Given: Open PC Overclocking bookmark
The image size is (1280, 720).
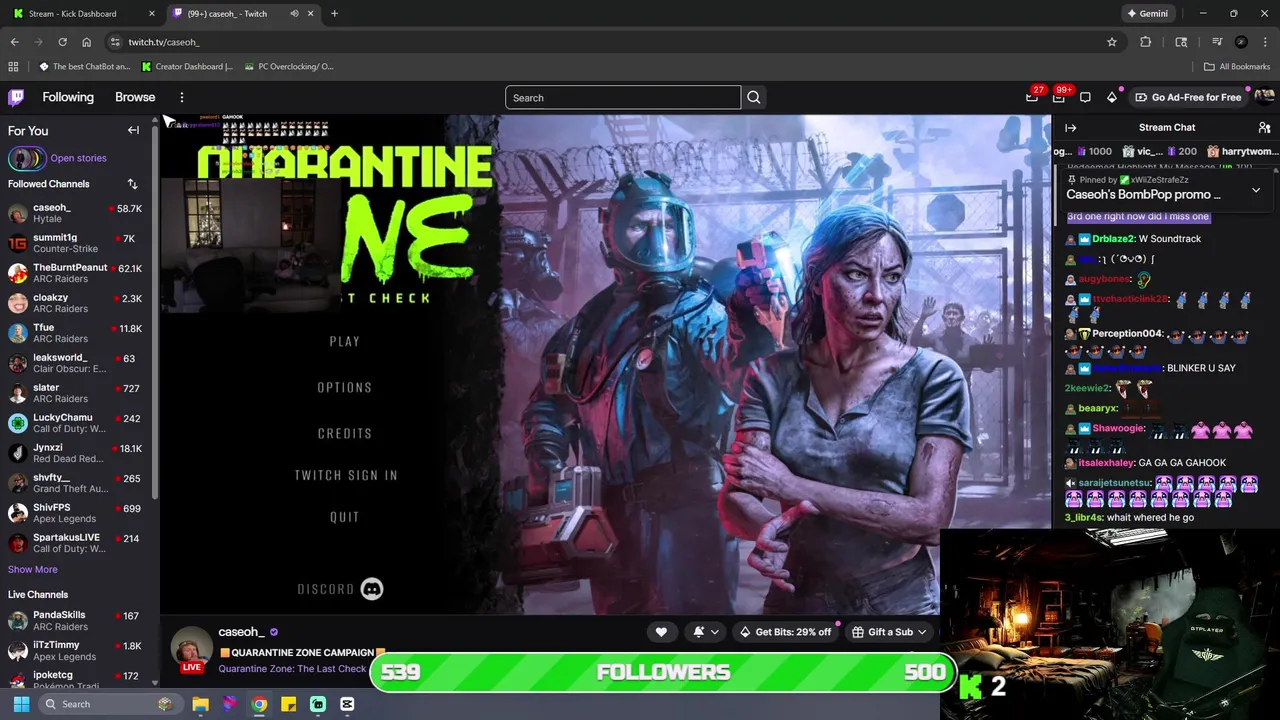Looking at the screenshot, I should pyautogui.click(x=288, y=67).
